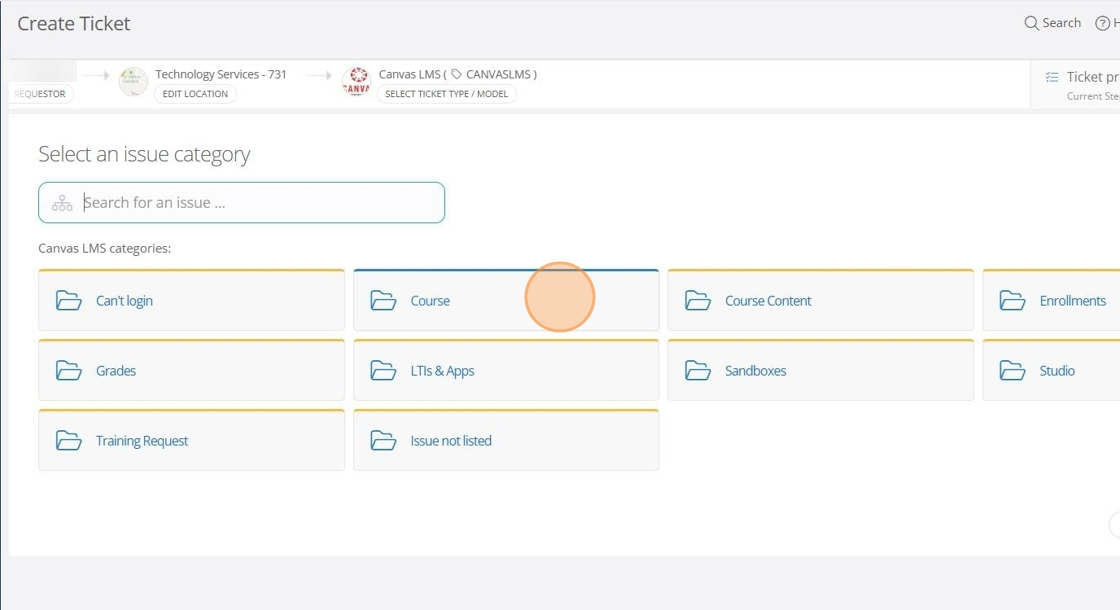Click the Technology Services location avatar
This screenshot has height=610, width=1120.
[x=133, y=82]
